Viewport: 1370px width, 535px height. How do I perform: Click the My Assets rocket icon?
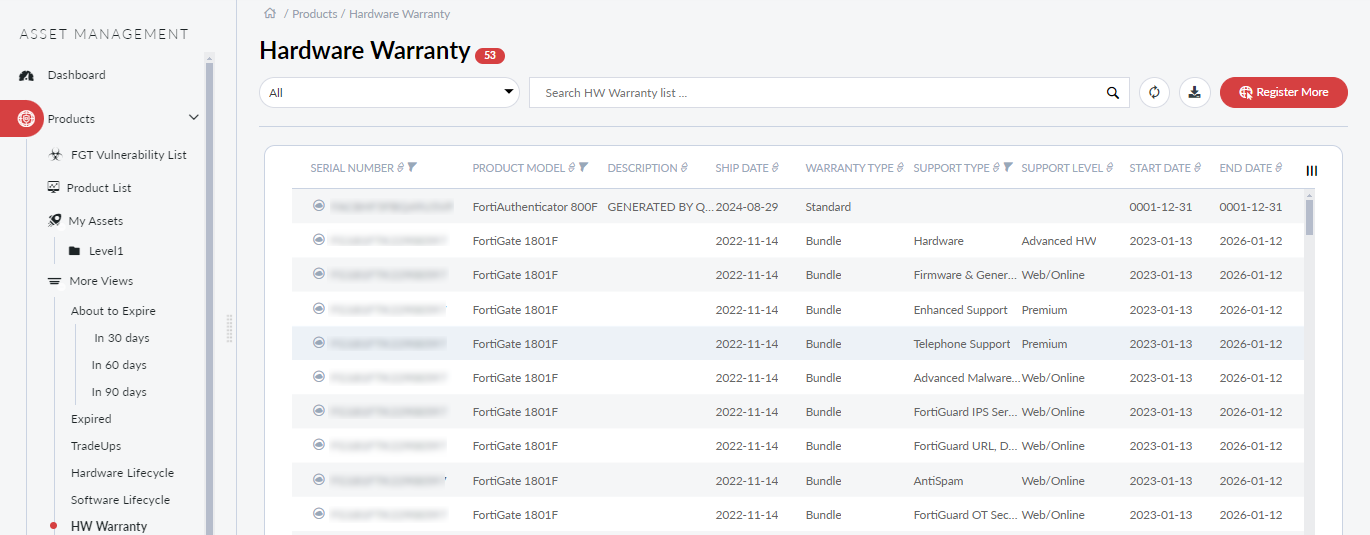coord(54,220)
